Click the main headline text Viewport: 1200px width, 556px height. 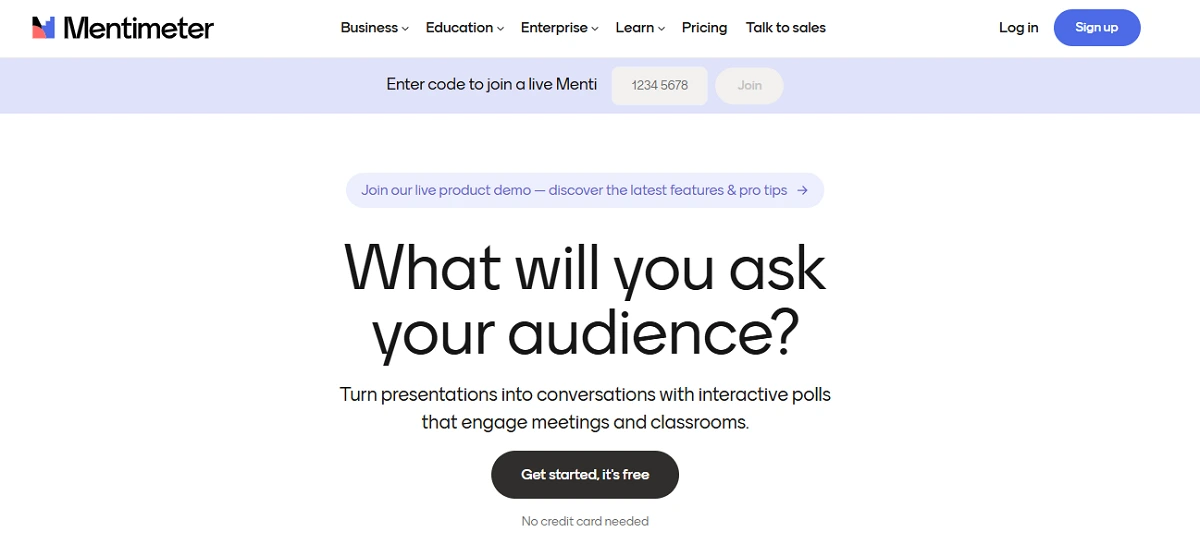[585, 300]
